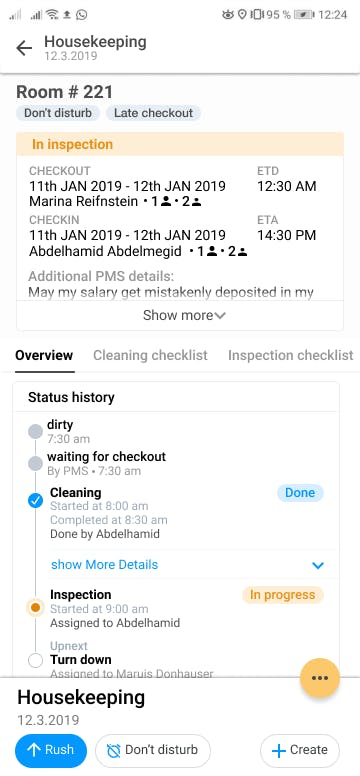Tap the blue Cleaning completed checkmark
Screen dimensions: 360x776
35,501
